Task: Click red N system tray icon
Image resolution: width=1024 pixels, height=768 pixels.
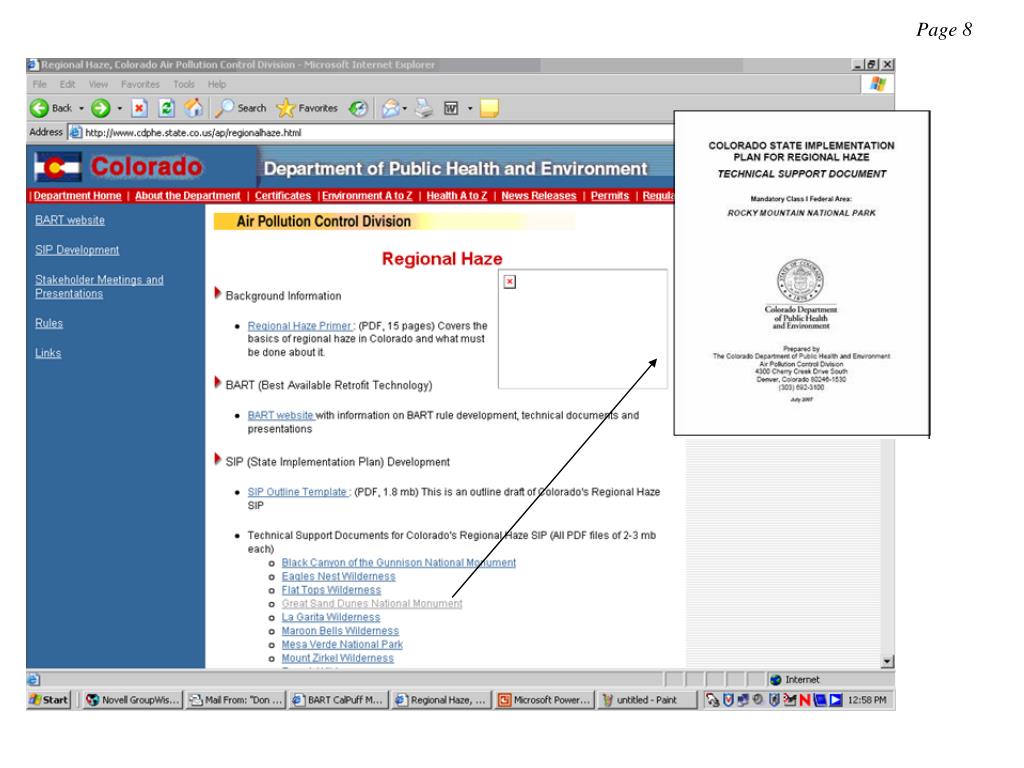Action: 805,700
